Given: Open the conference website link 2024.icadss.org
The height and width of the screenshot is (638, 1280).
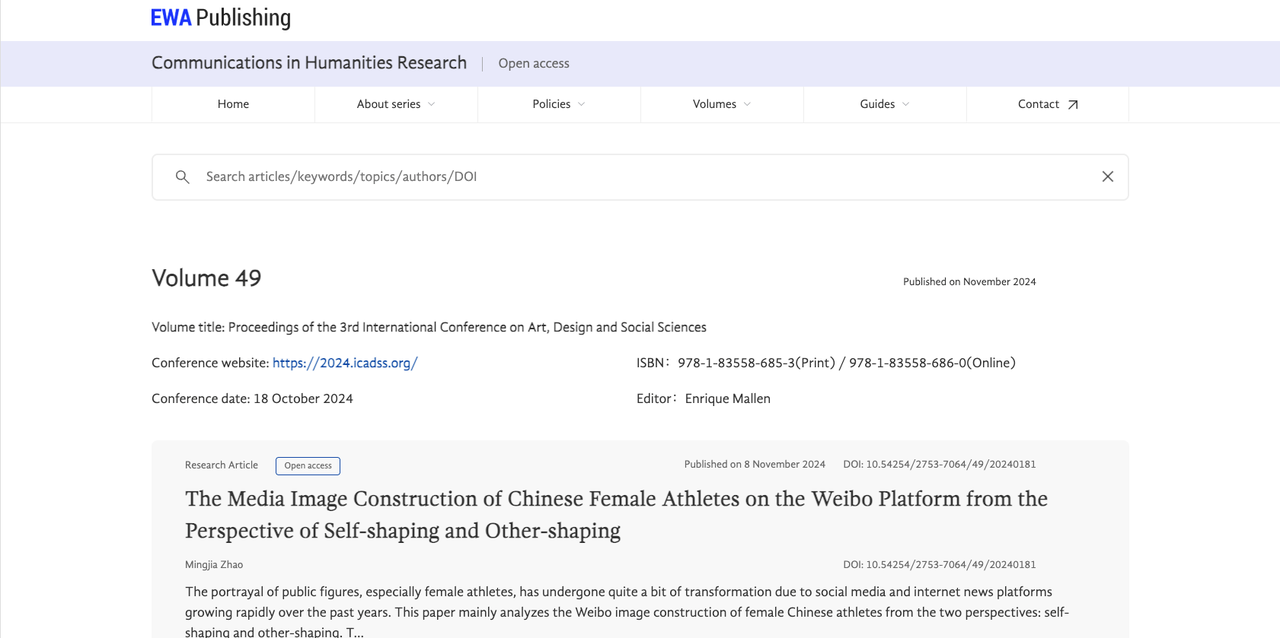Looking at the screenshot, I should pyautogui.click(x=344, y=363).
